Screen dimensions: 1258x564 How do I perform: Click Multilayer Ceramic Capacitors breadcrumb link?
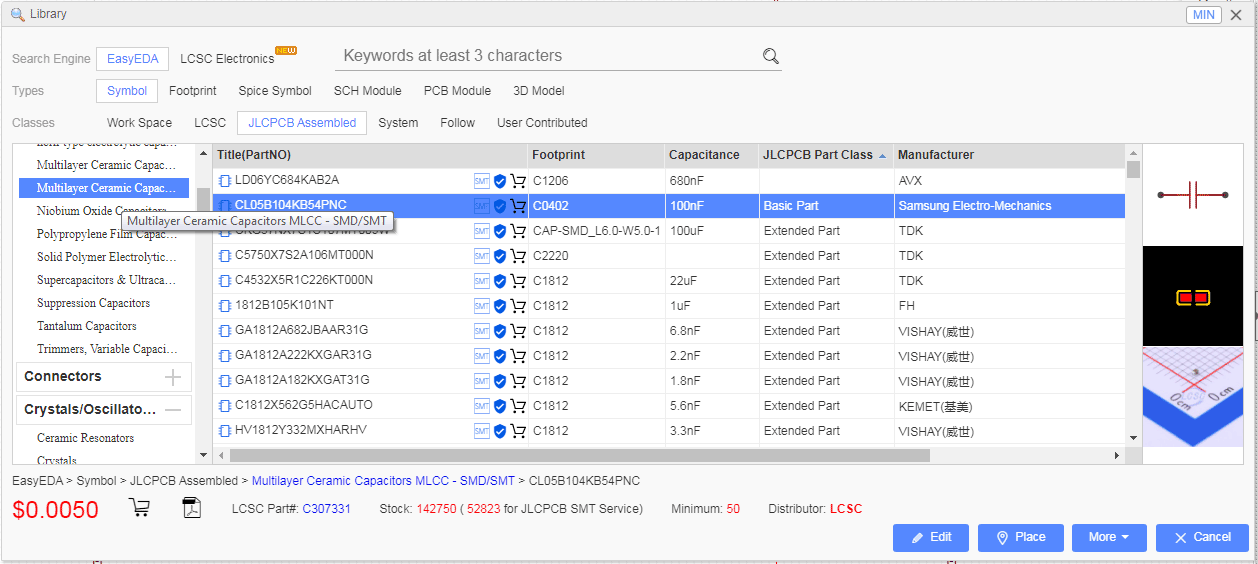point(383,481)
